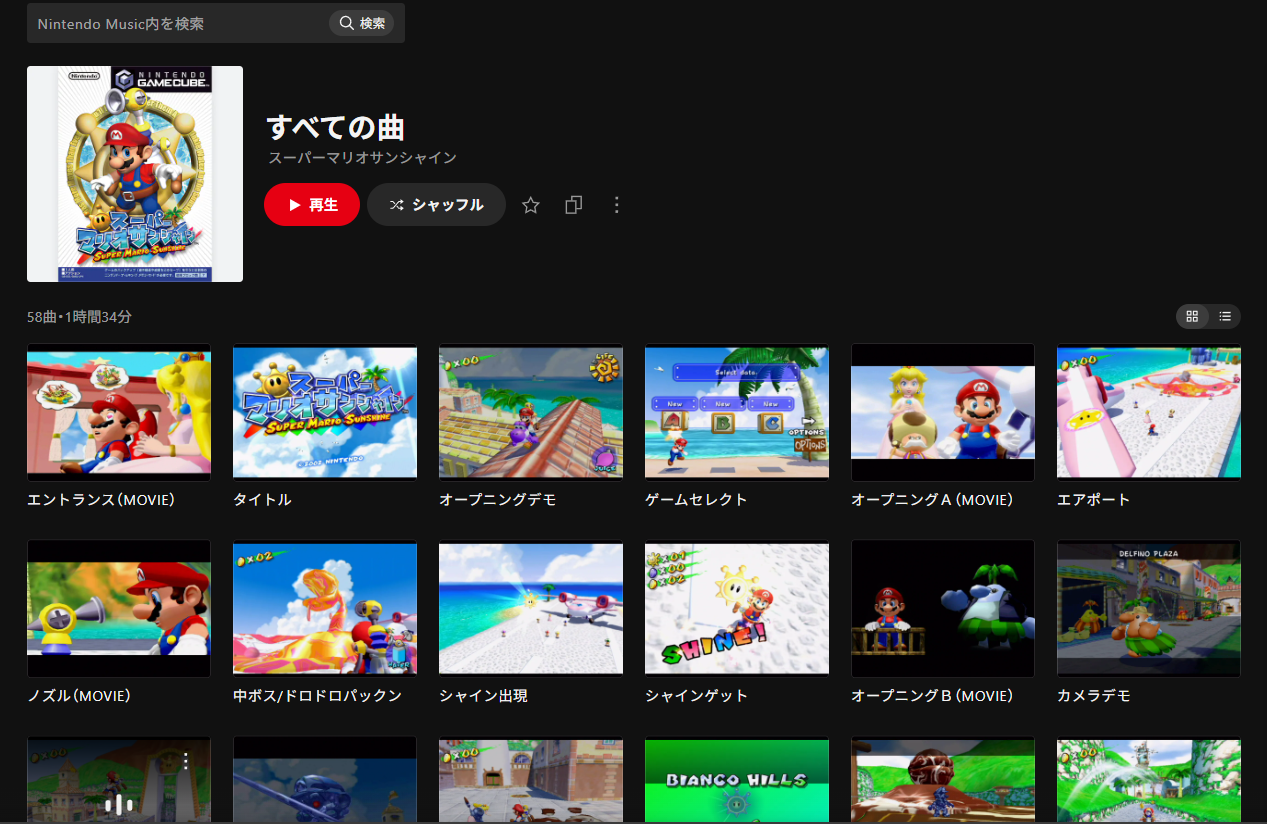Play the エントランス (MOVIE) track thumbnail
1267x824 pixels.
119,412
